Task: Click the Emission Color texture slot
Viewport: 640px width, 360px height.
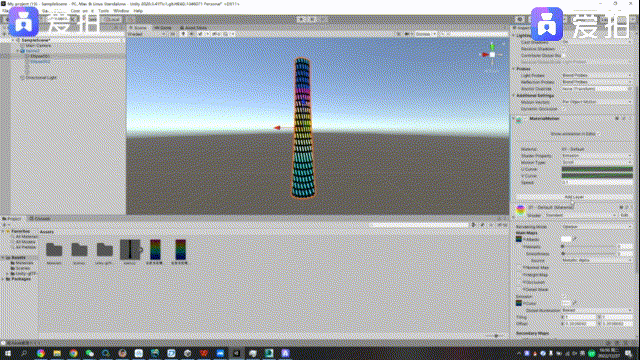Action: pos(519,303)
